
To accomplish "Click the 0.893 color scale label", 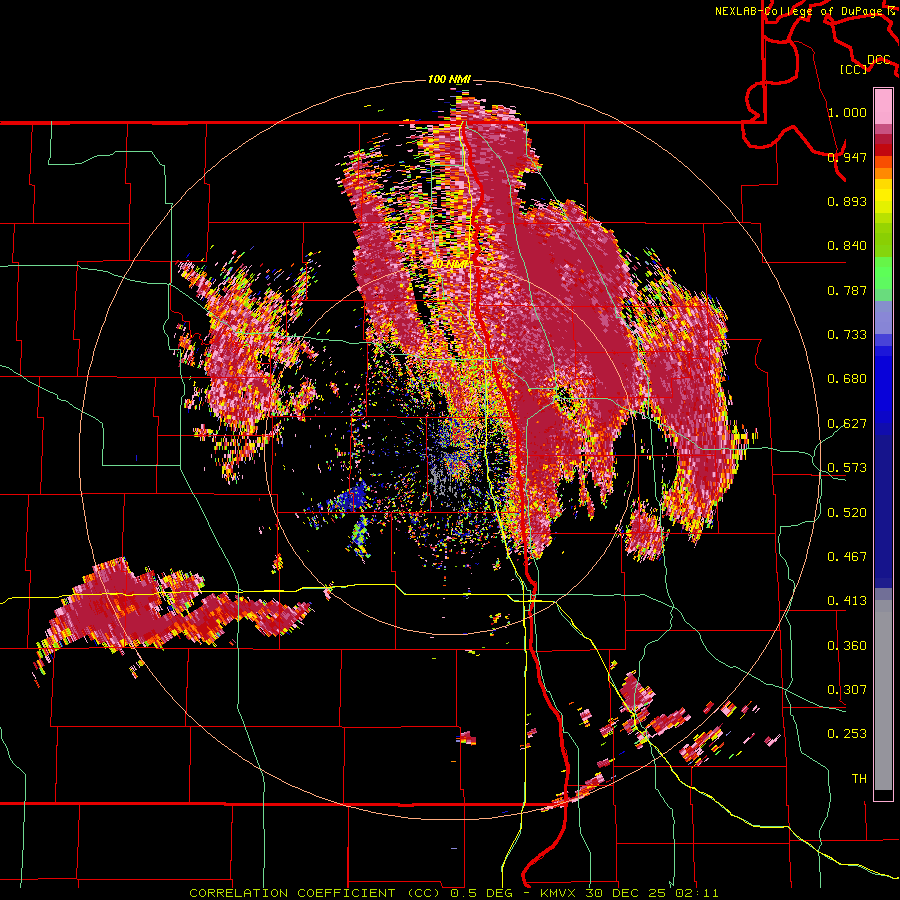I will click(x=847, y=201).
